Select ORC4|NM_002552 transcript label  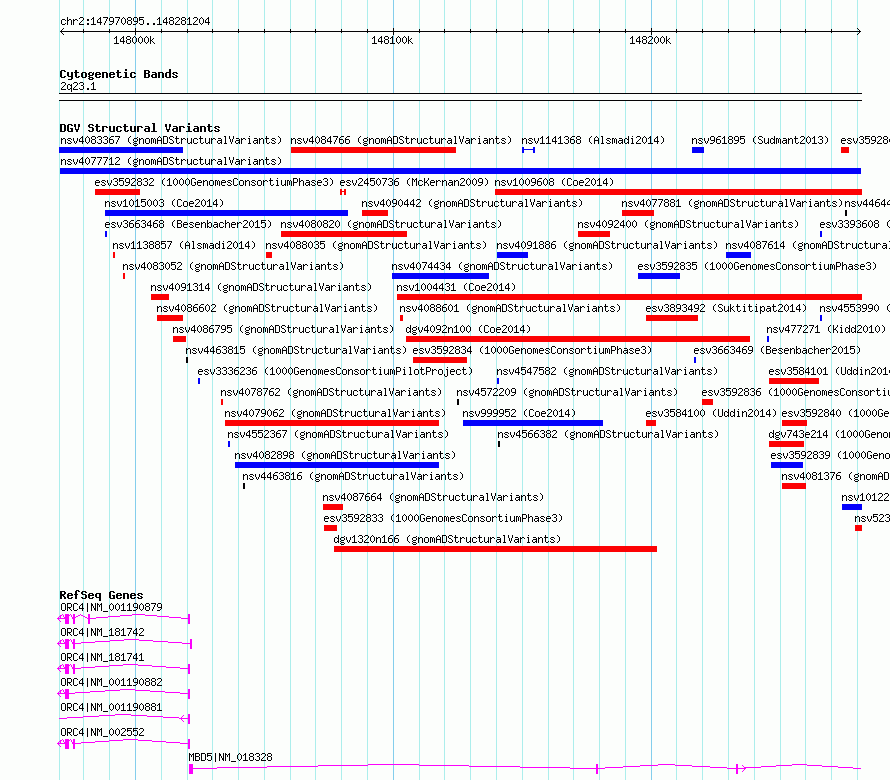point(102,732)
